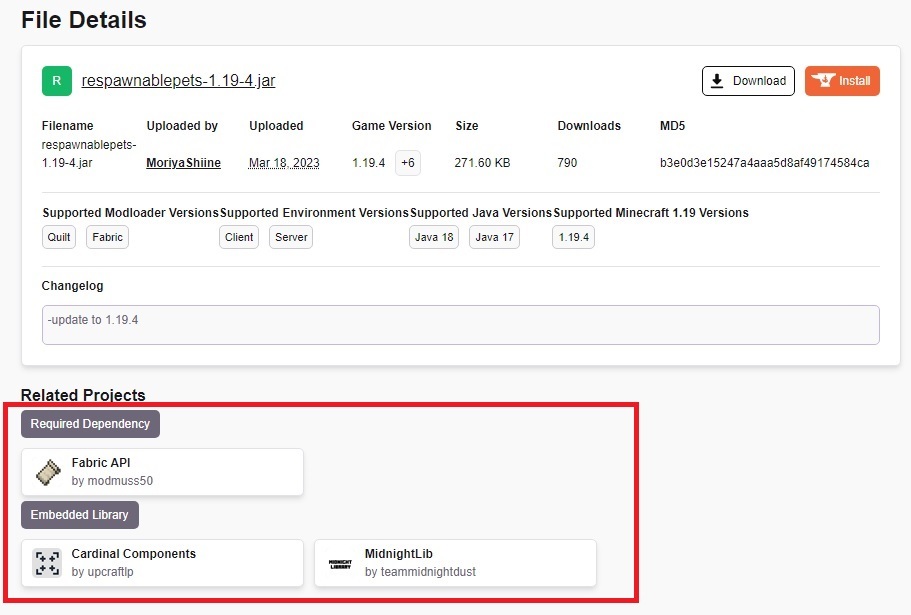911x615 pixels.
Task: Click the green R file icon
Action: pos(57,81)
